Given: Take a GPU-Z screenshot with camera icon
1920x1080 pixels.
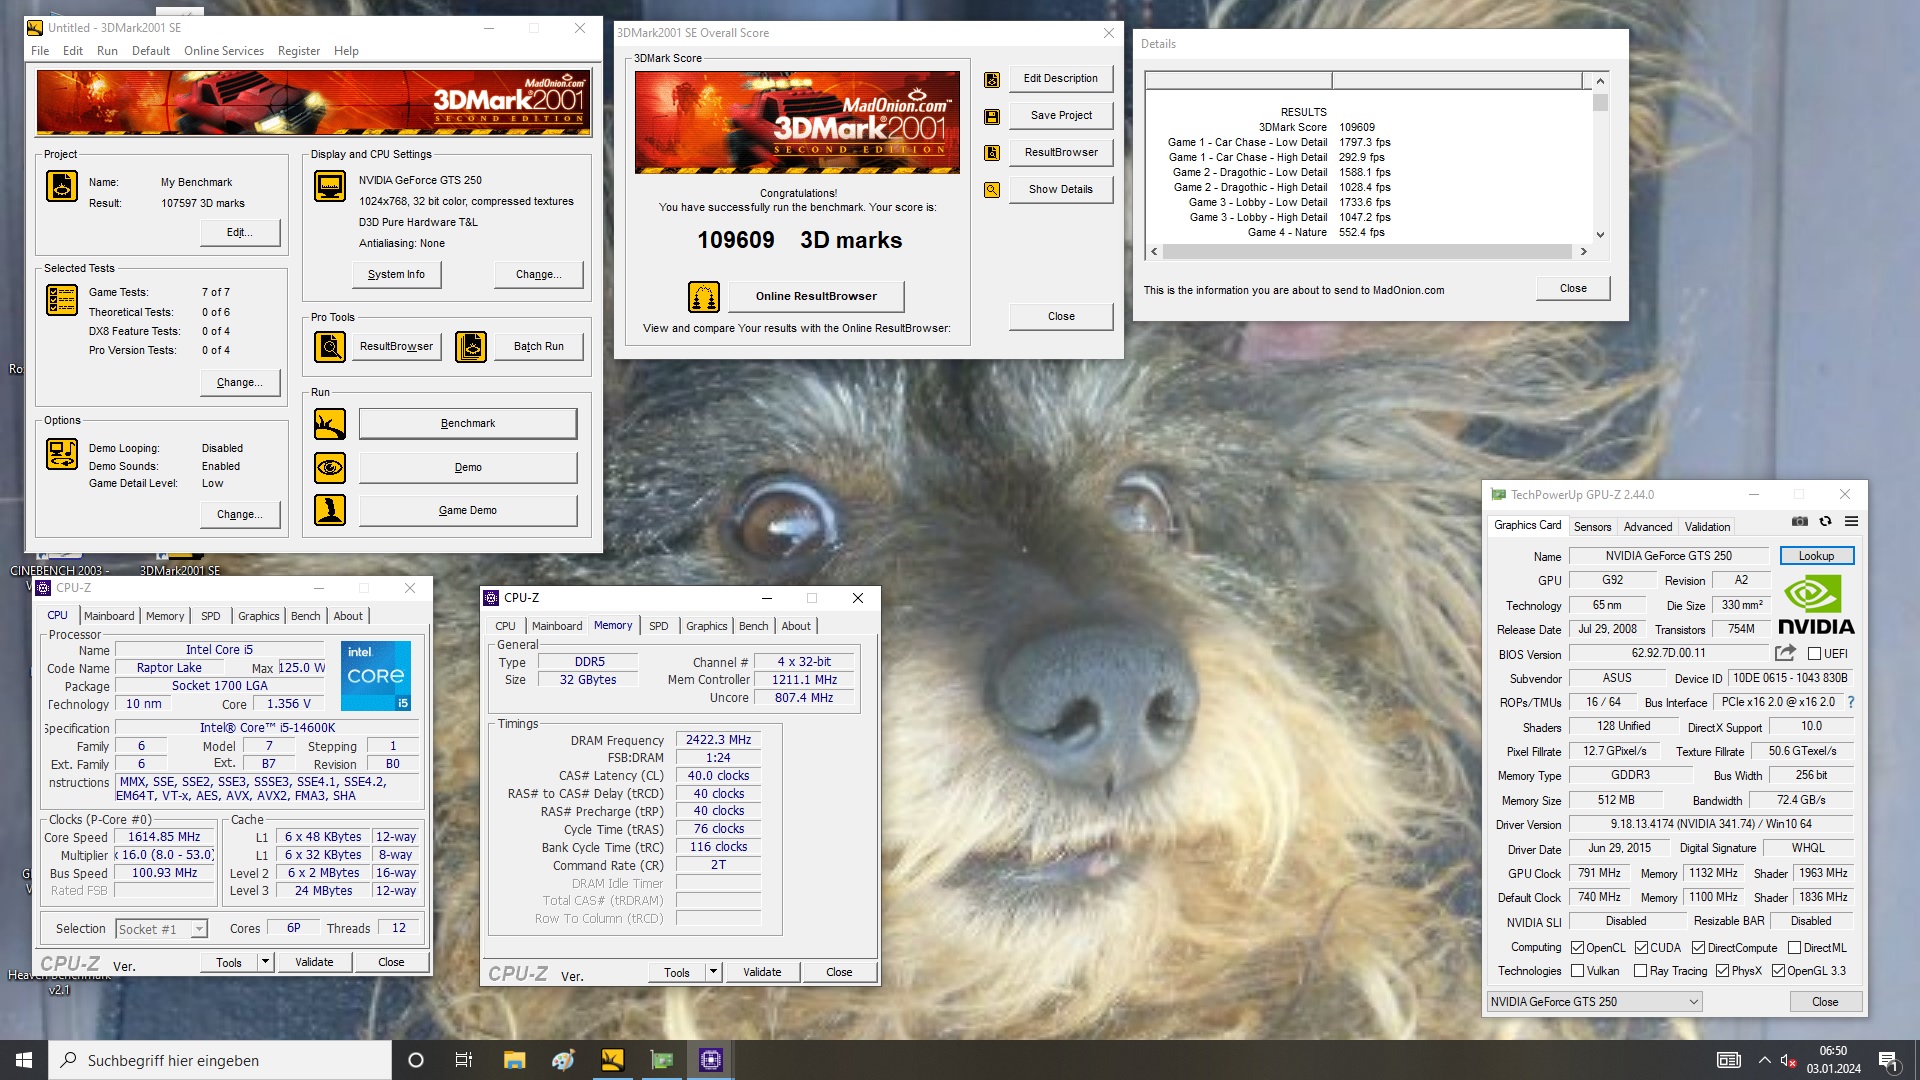Looking at the screenshot, I should 1799,521.
